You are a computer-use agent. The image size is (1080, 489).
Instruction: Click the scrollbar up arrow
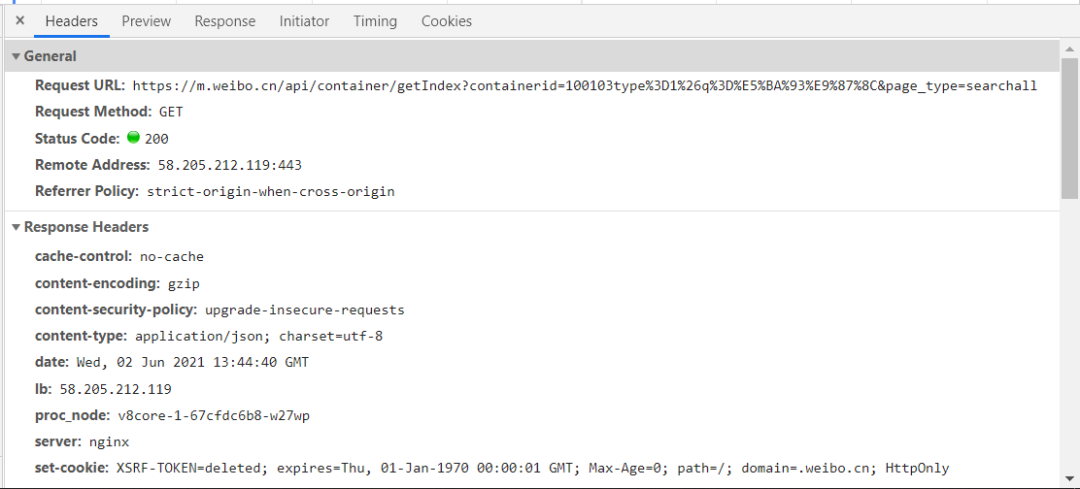click(1070, 49)
